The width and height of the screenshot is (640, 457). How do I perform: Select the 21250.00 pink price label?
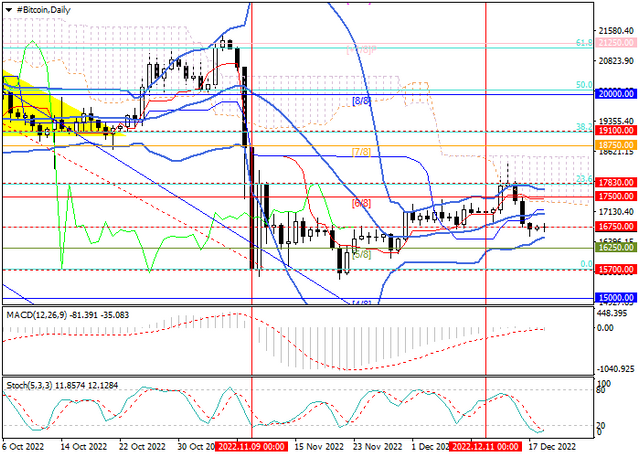point(616,42)
